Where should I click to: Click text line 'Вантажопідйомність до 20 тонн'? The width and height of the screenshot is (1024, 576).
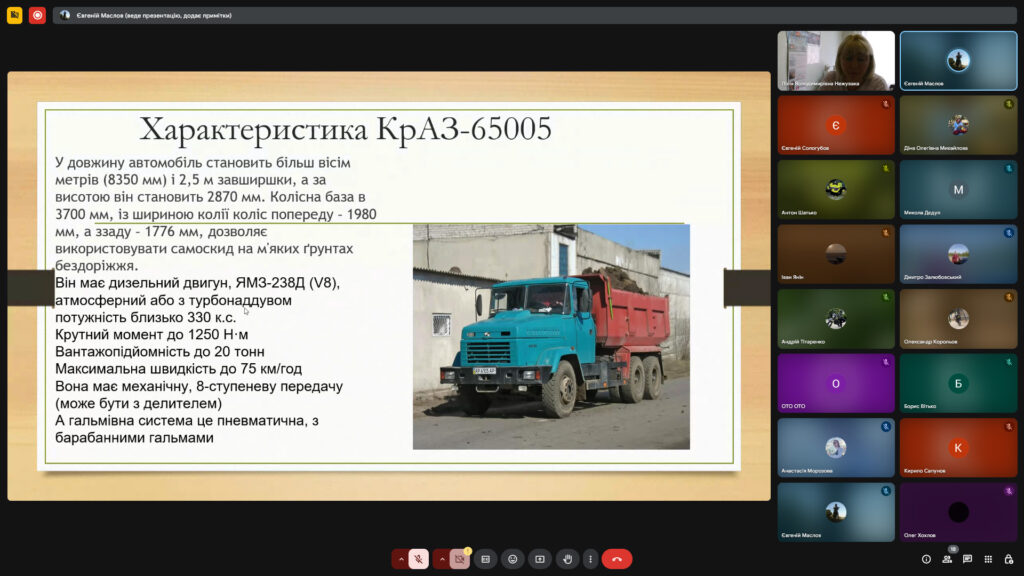[x=160, y=351]
